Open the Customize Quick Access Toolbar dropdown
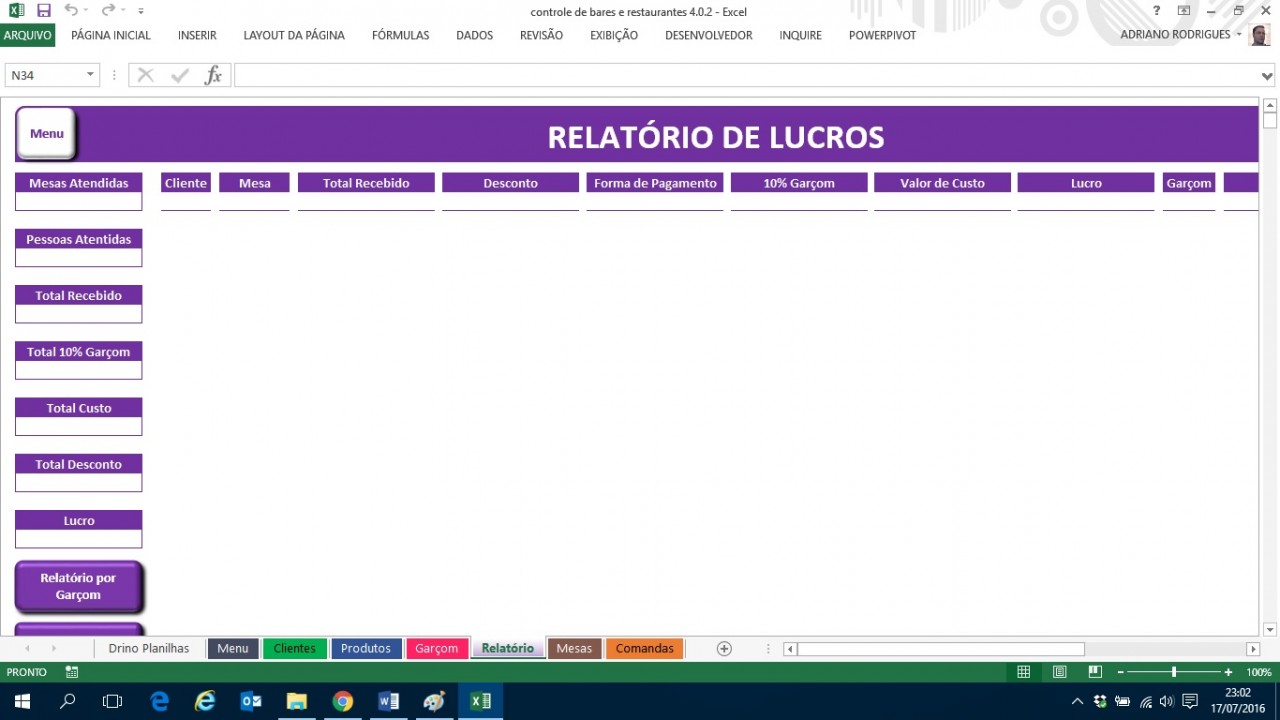1280x720 pixels. click(141, 11)
